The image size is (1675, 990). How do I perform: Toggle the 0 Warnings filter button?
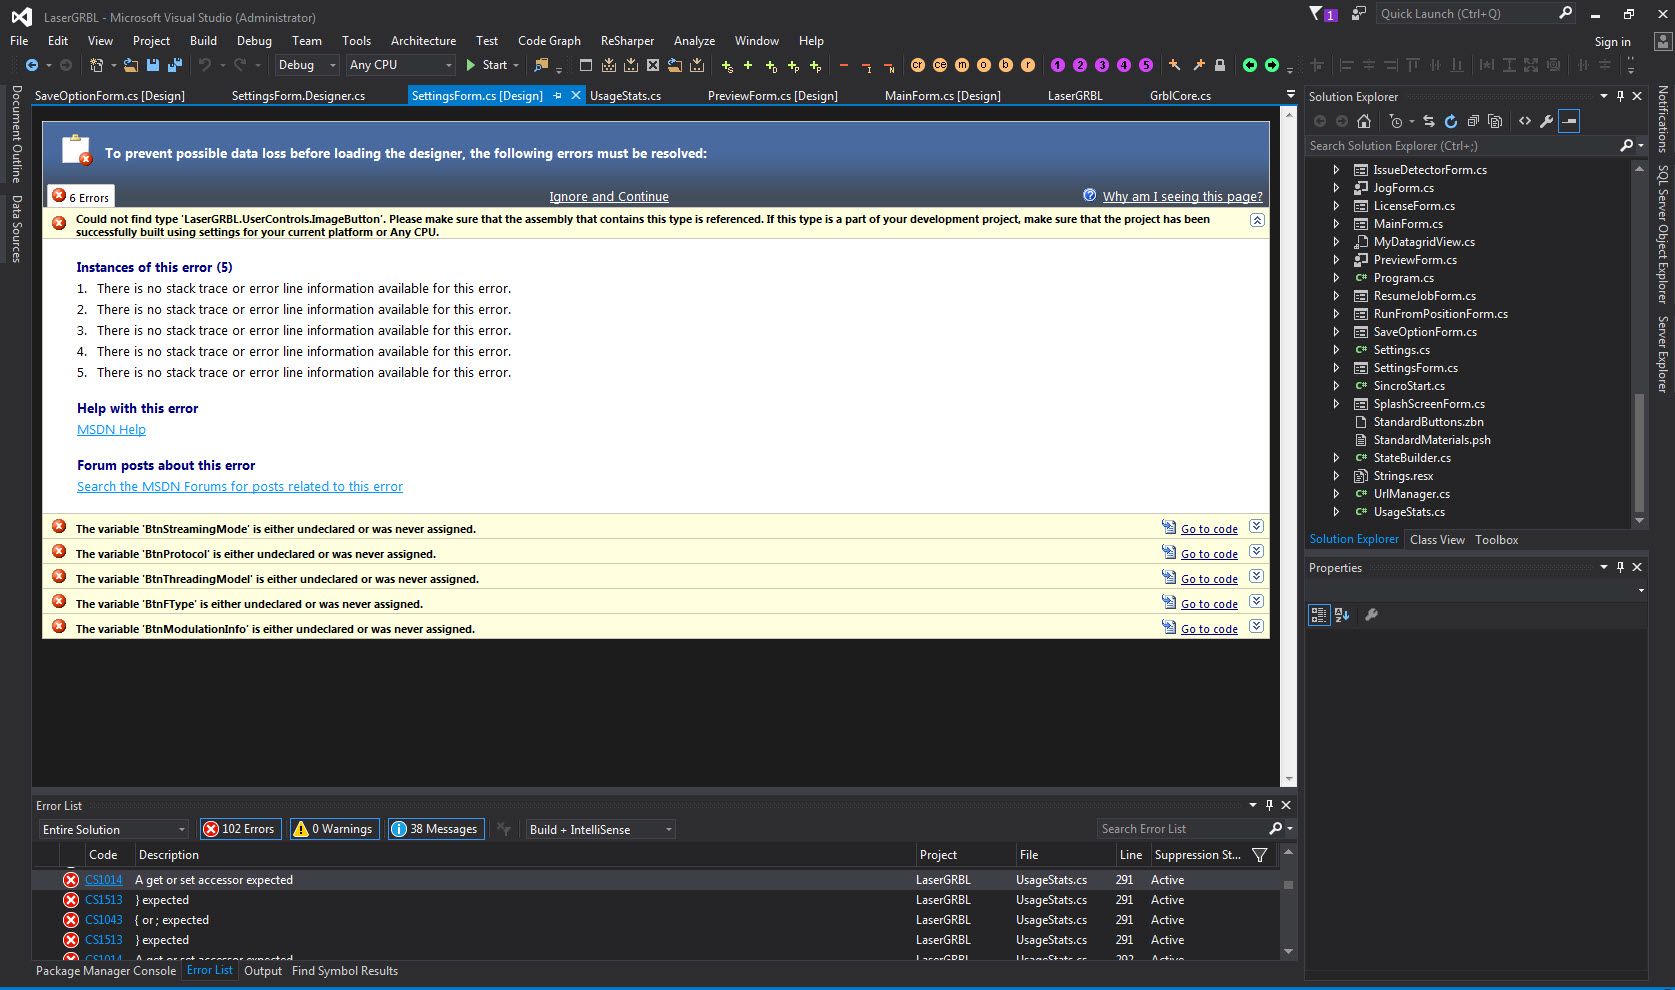(334, 829)
